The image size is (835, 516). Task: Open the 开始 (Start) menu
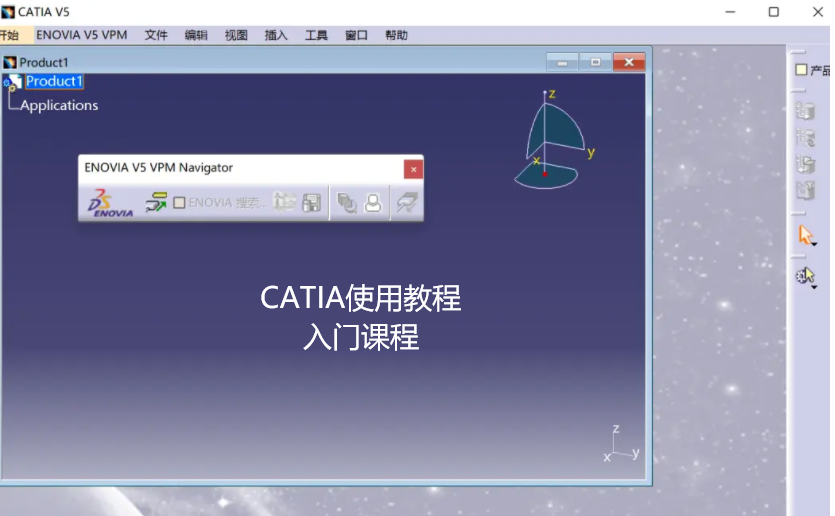[x=9, y=35]
